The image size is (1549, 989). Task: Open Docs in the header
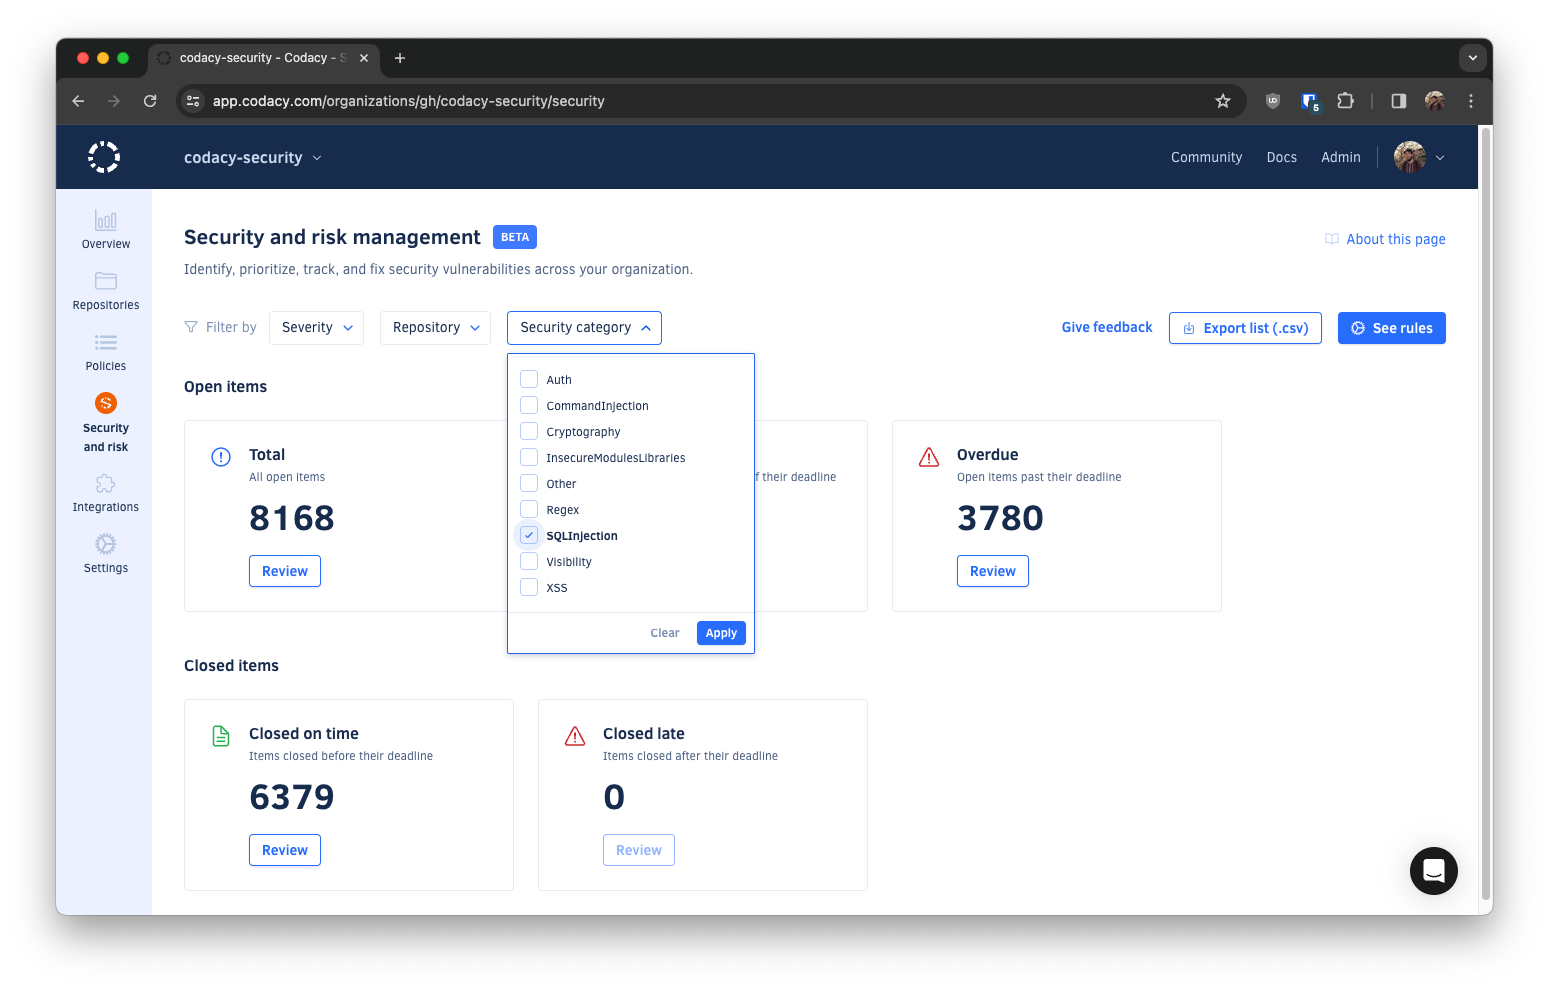tap(1281, 157)
